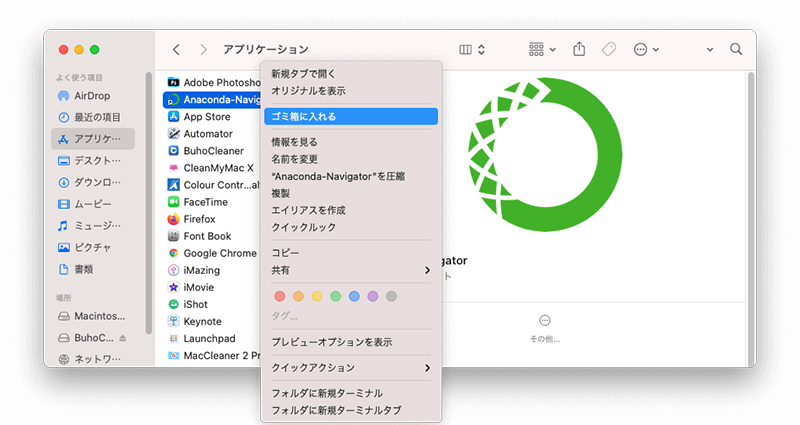Click the Share toolbar icon
800x425 pixels.
click(579, 49)
